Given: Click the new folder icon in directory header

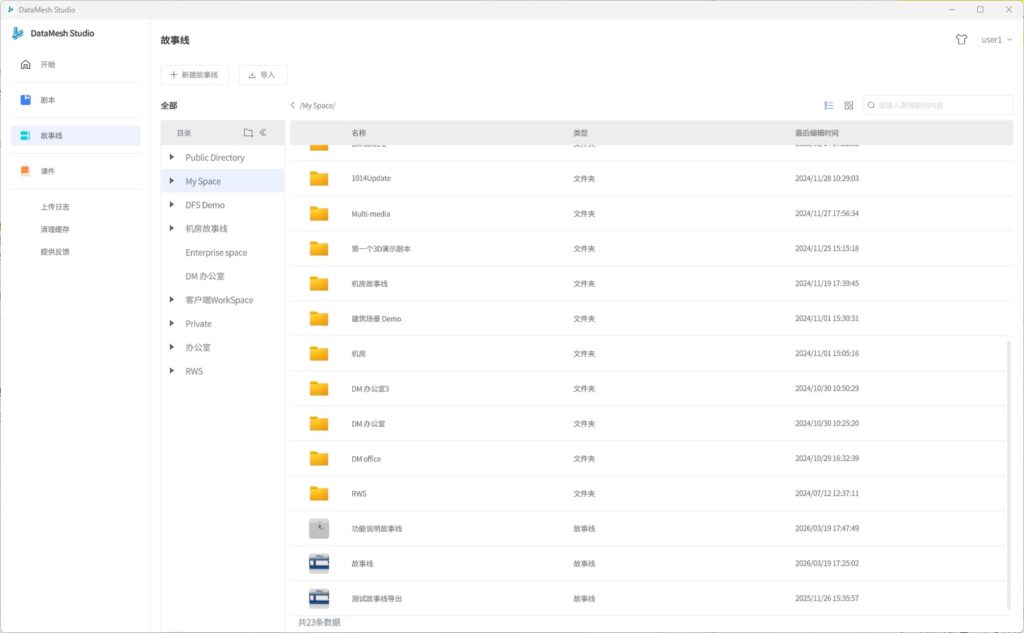Looking at the screenshot, I should point(248,133).
